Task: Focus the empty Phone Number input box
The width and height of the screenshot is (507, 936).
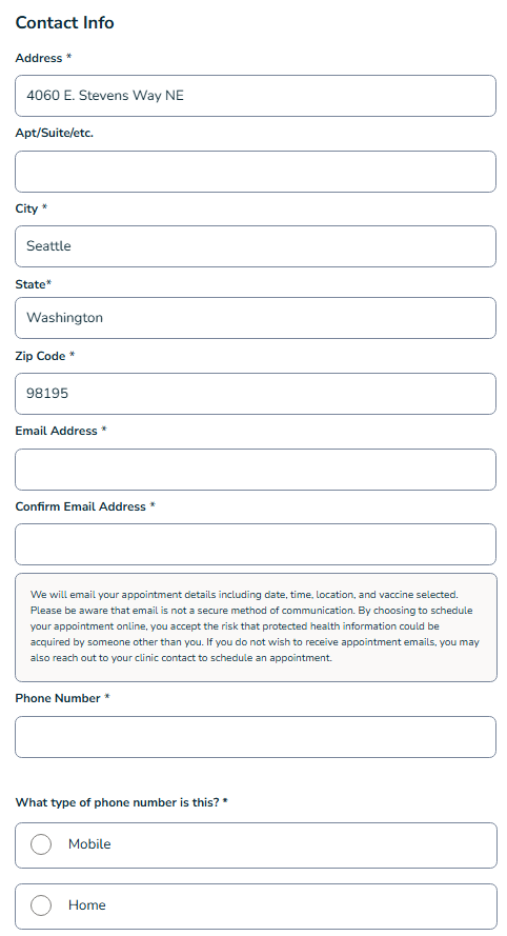Action: (x=256, y=737)
